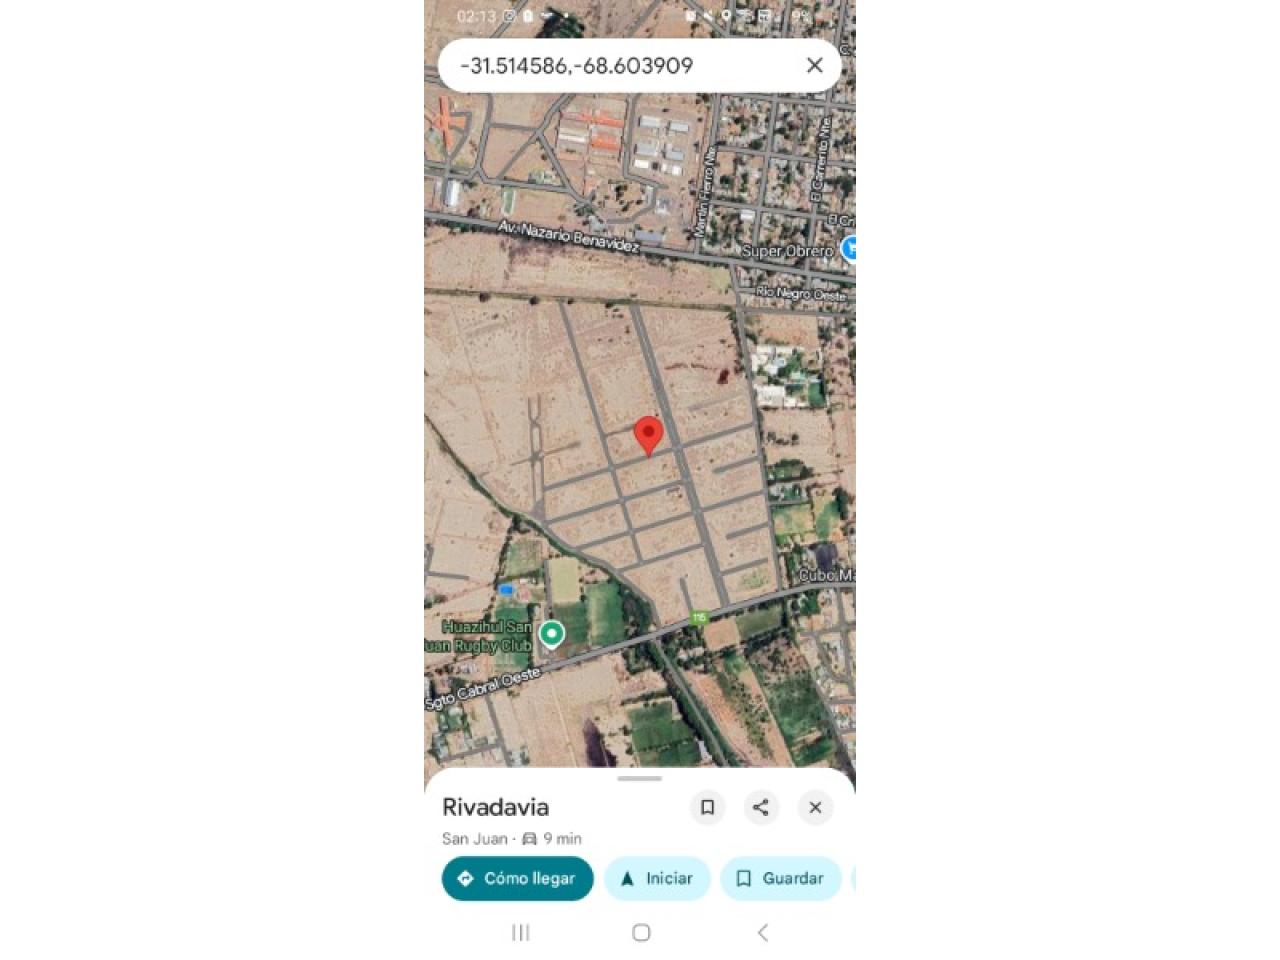This screenshot has height=960, width=1280.
Task: Close the Rivadavia place card
Action: pos(815,807)
